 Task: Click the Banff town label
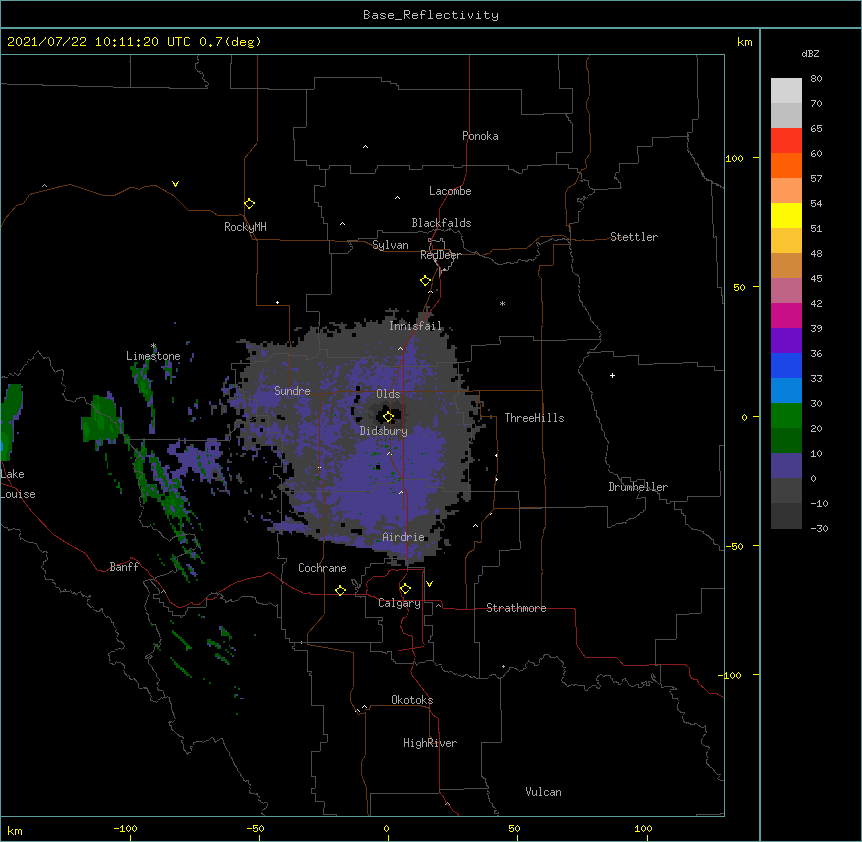(x=124, y=567)
